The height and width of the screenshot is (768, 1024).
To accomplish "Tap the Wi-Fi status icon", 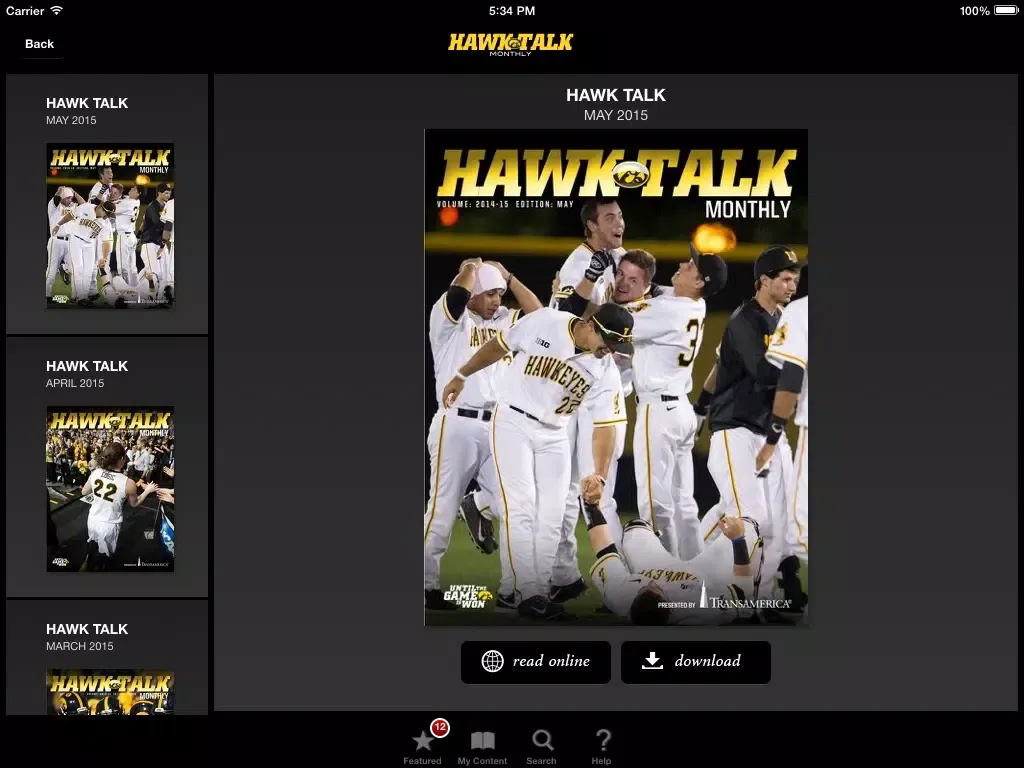I will point(57,10).
